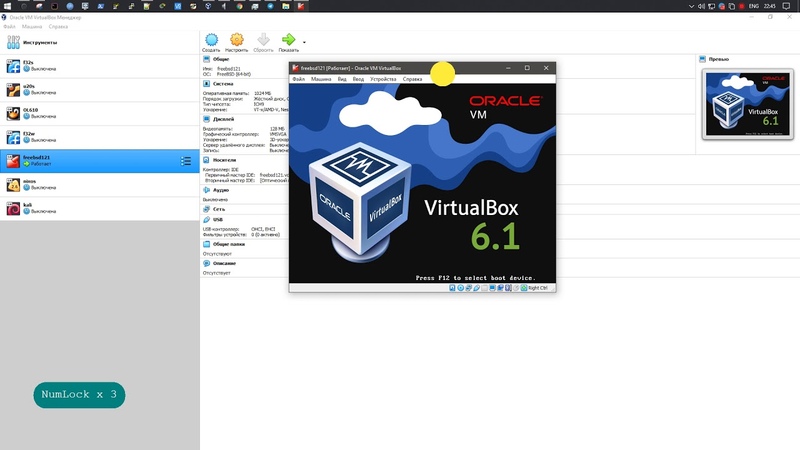Click the USB plug status bar icon
The image size is (800, 450).
click(x=477, y=288)
